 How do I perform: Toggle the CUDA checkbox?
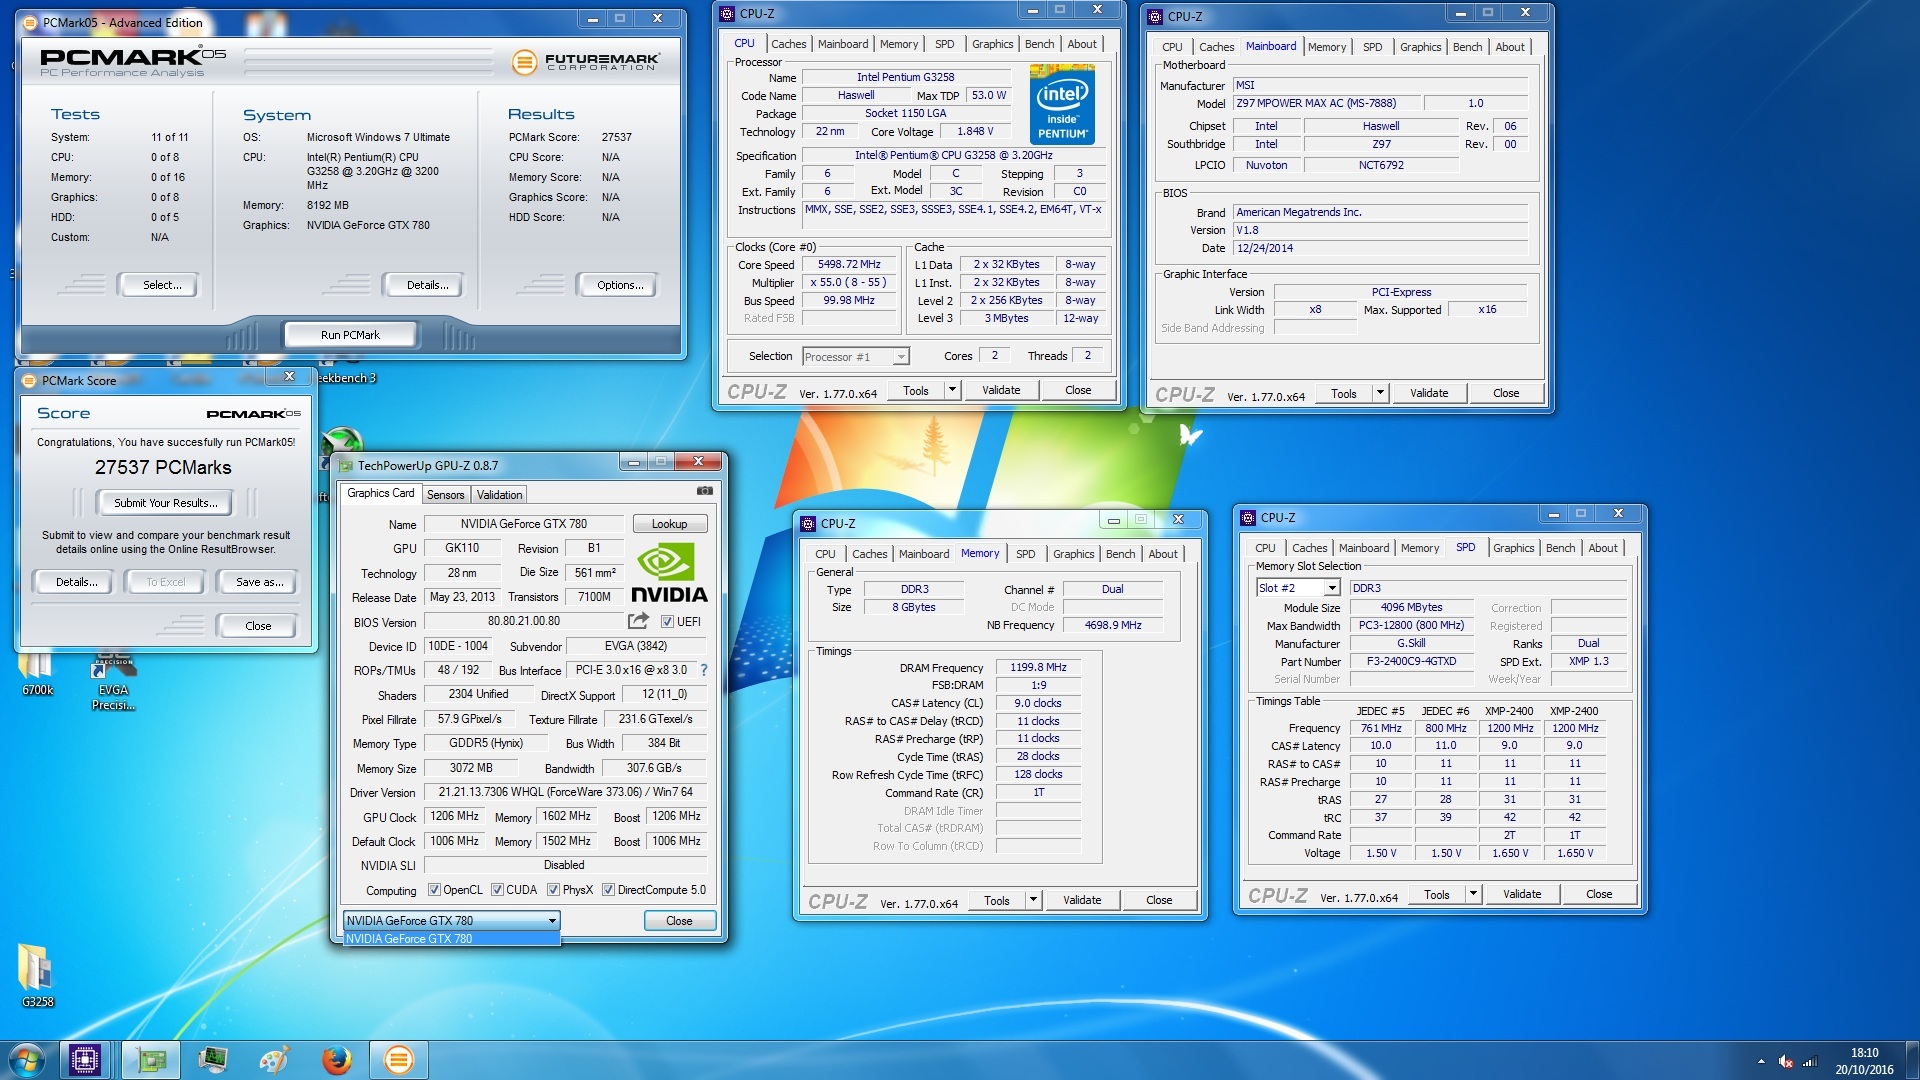(x=497, y=890)
